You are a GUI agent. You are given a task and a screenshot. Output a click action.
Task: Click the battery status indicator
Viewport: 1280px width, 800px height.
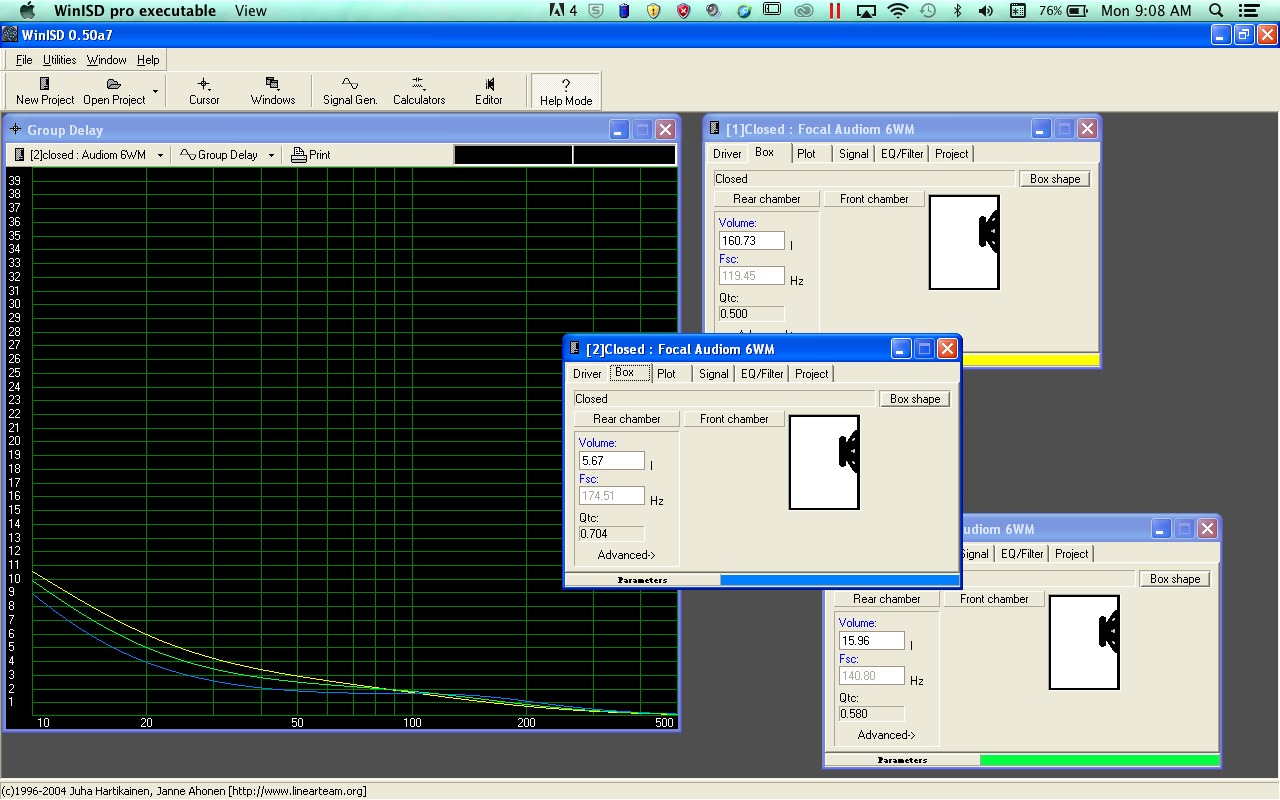coord(1079,11)
